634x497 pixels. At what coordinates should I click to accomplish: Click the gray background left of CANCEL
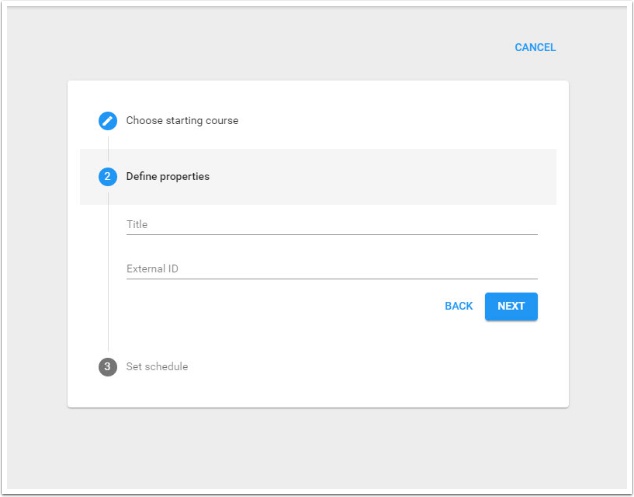[x=300, y=47]
